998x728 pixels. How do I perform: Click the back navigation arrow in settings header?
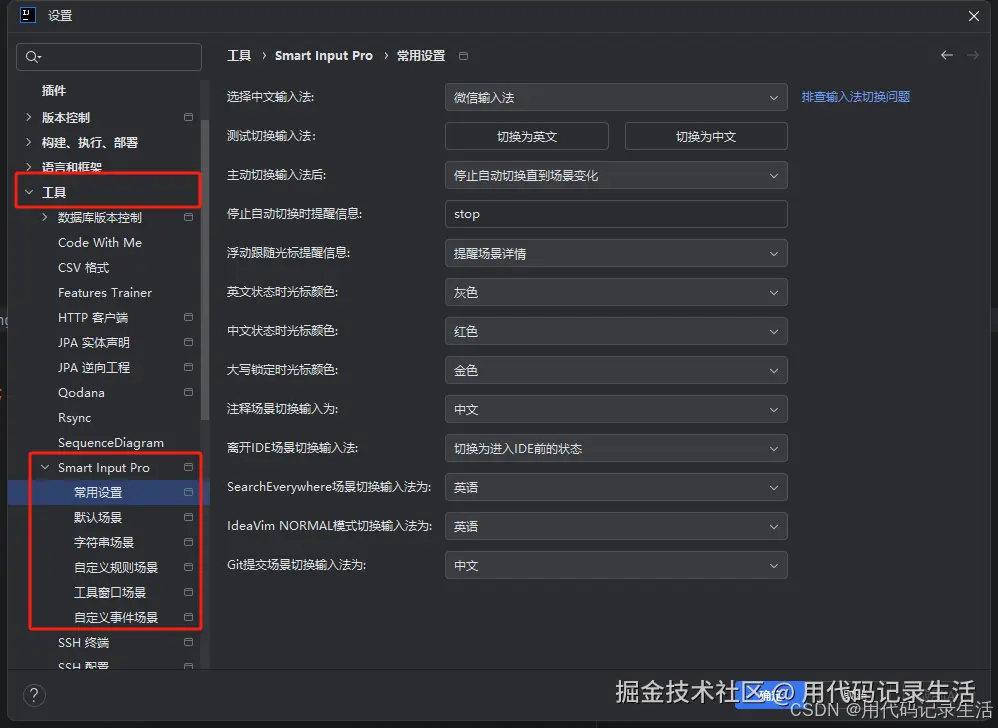(946, 55)
